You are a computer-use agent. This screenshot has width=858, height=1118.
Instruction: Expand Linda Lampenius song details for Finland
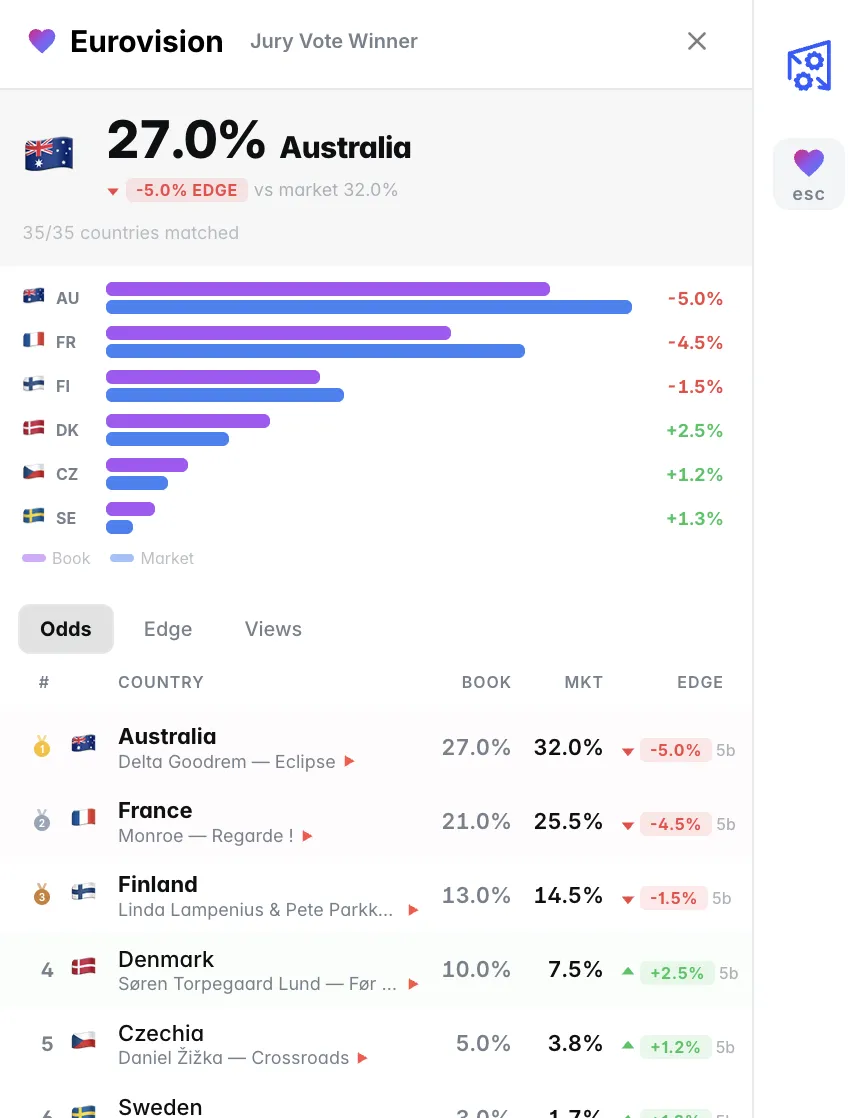pyautogui.click(x=412, y=910)
